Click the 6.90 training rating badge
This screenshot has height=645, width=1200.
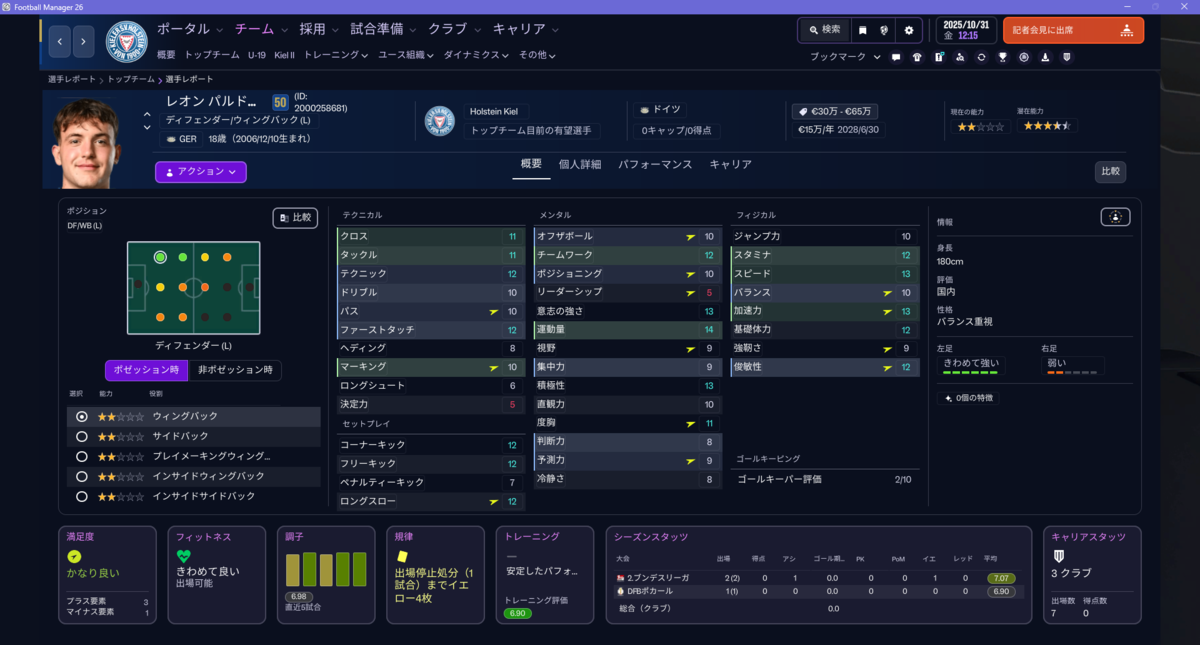click(517, 613)
